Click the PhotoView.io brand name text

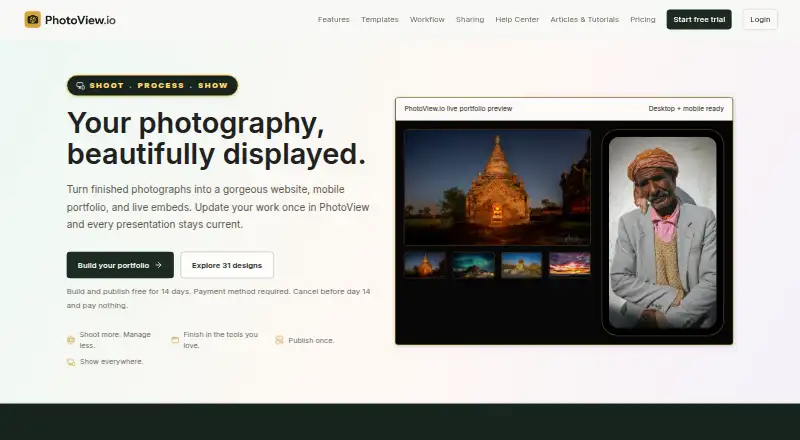pos(80,20)
